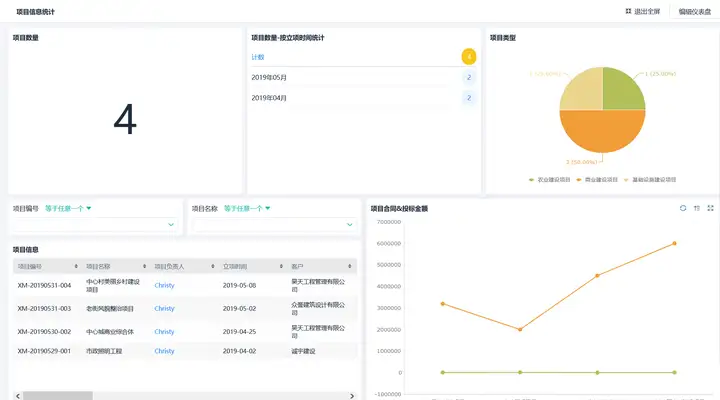Click project name 市政照明工程
The image size is (720, 400).
(x=104, y=351)
